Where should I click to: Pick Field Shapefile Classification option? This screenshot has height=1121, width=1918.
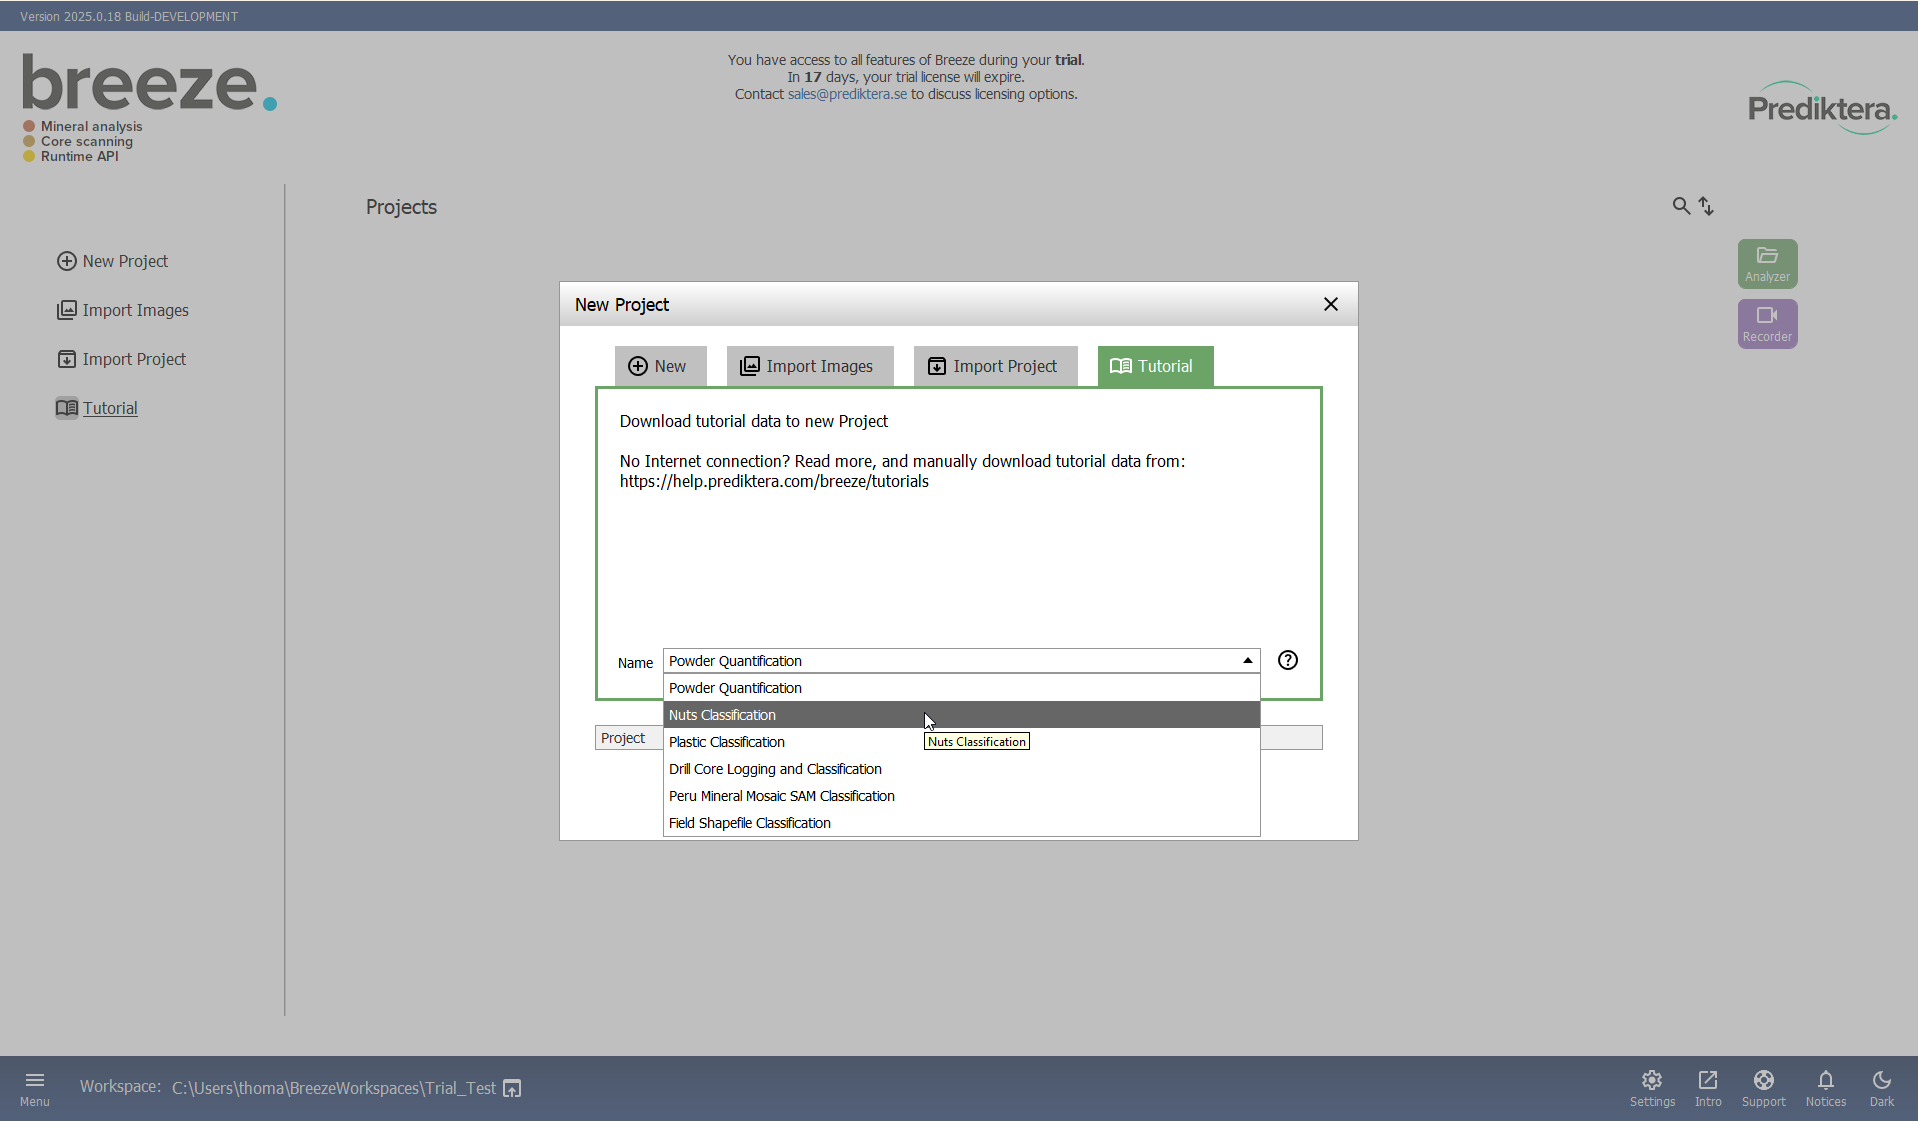tap(750, 823)
